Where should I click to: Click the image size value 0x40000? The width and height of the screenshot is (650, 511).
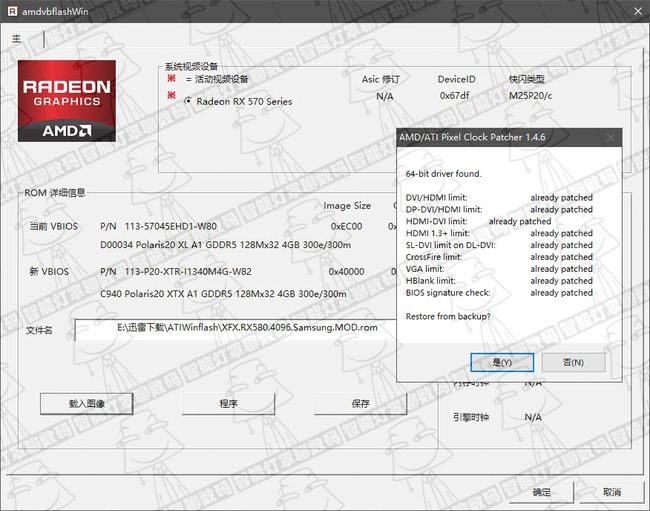point(347,272)
